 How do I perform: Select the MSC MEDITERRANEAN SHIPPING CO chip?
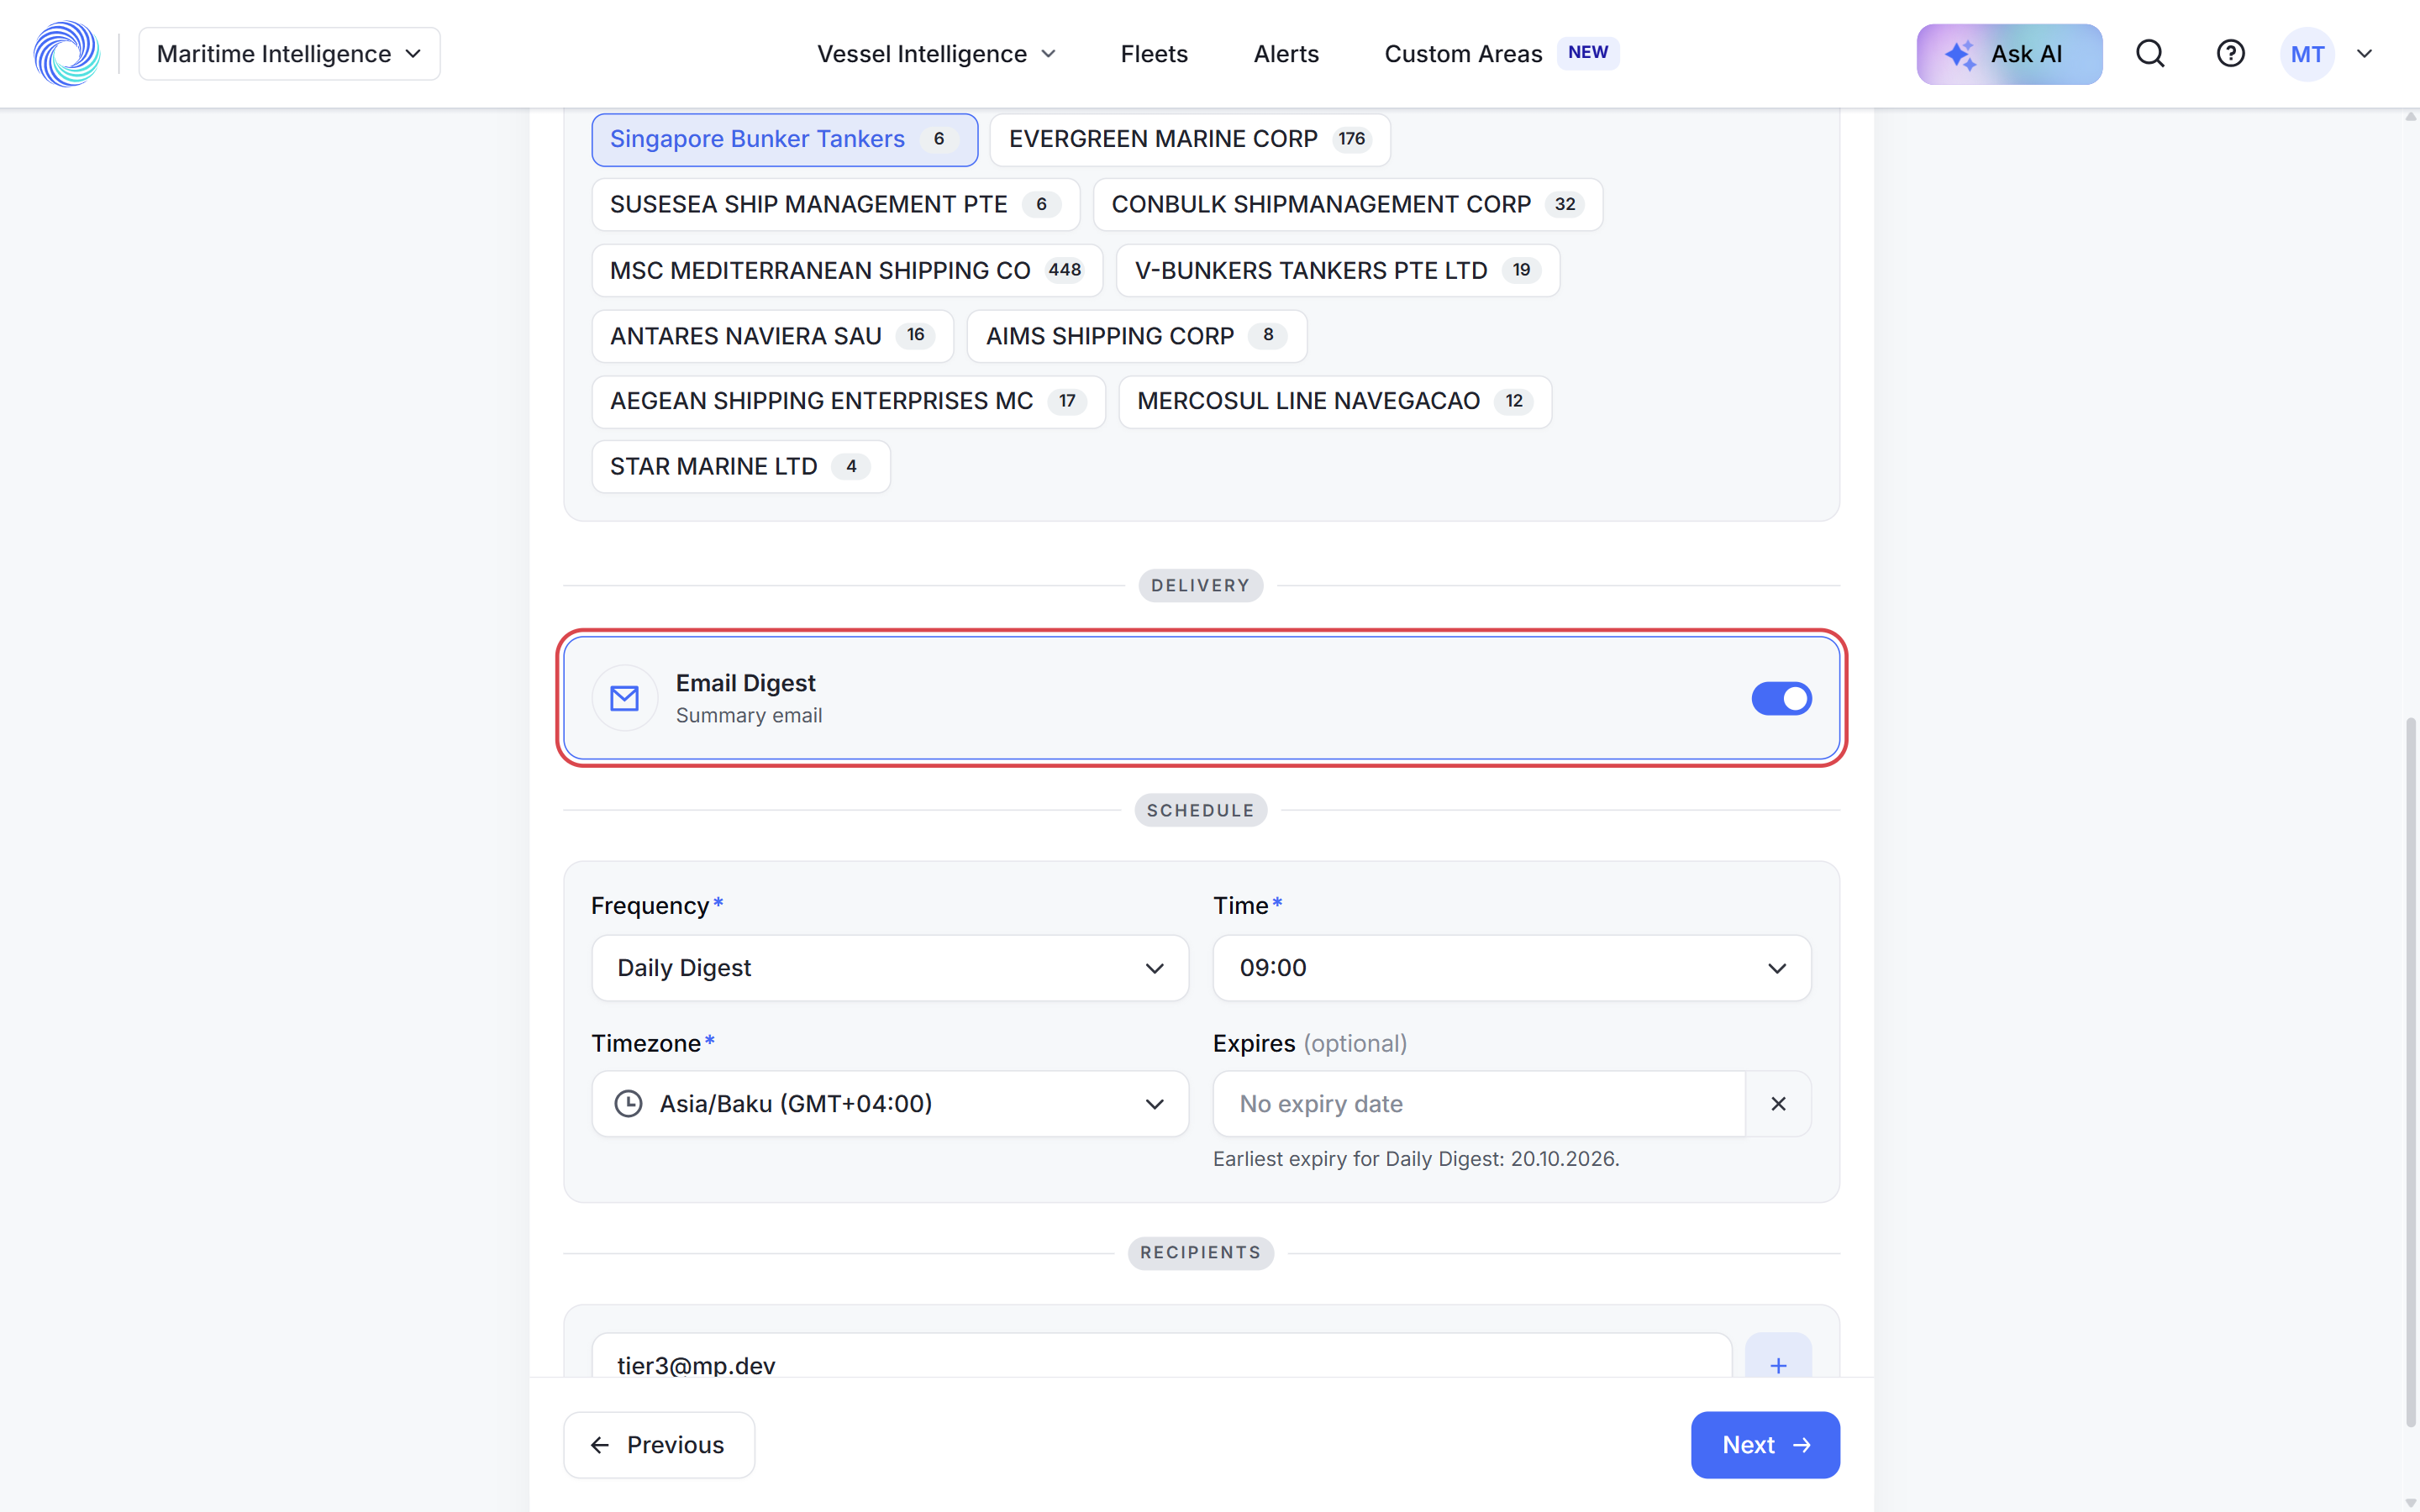point(846,270)
